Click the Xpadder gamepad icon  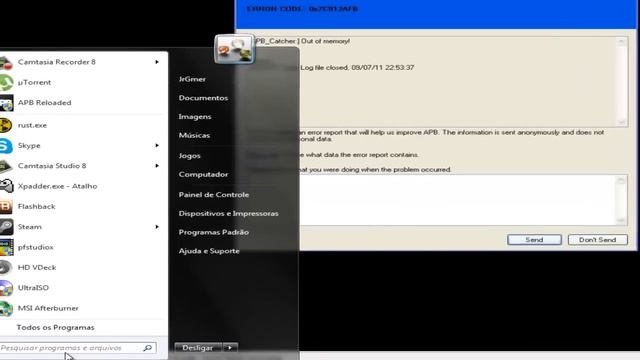point(6,187)
